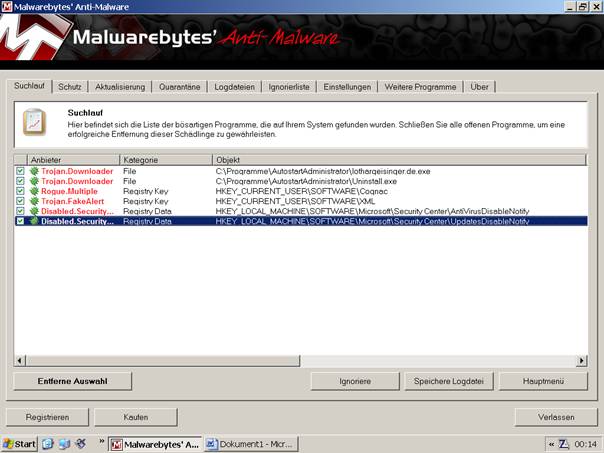The height and width of the screenshot is (453, 604).
Task: Uncheck the UpdatesDisableNotify entry checkbox
Action: pos(20,221)
